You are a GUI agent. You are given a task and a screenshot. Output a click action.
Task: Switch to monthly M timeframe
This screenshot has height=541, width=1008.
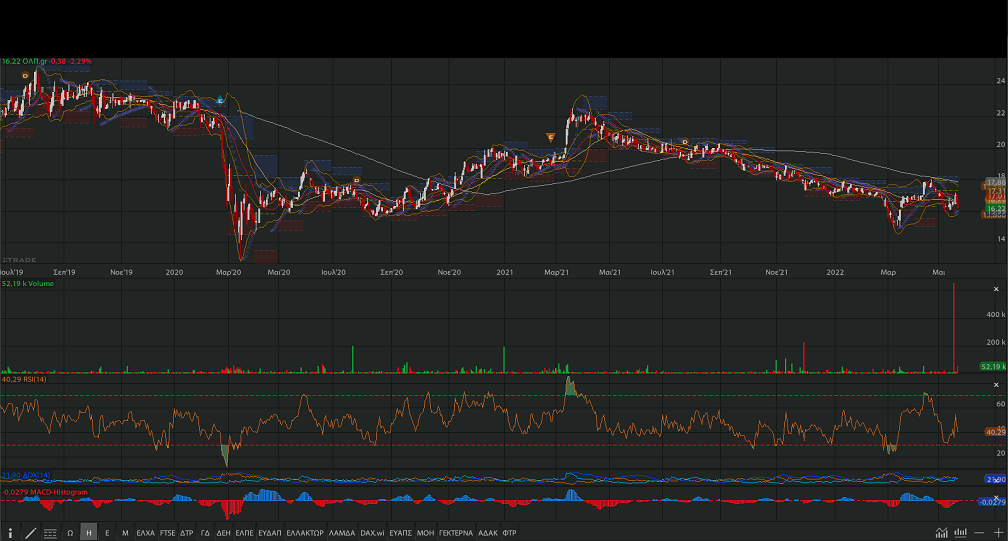tap(125, 533)
